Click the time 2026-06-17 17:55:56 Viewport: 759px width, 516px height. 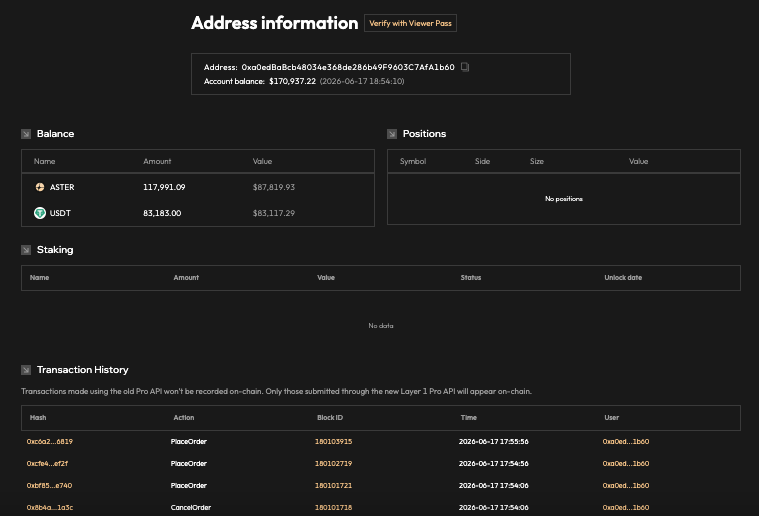tap(494, 441)
